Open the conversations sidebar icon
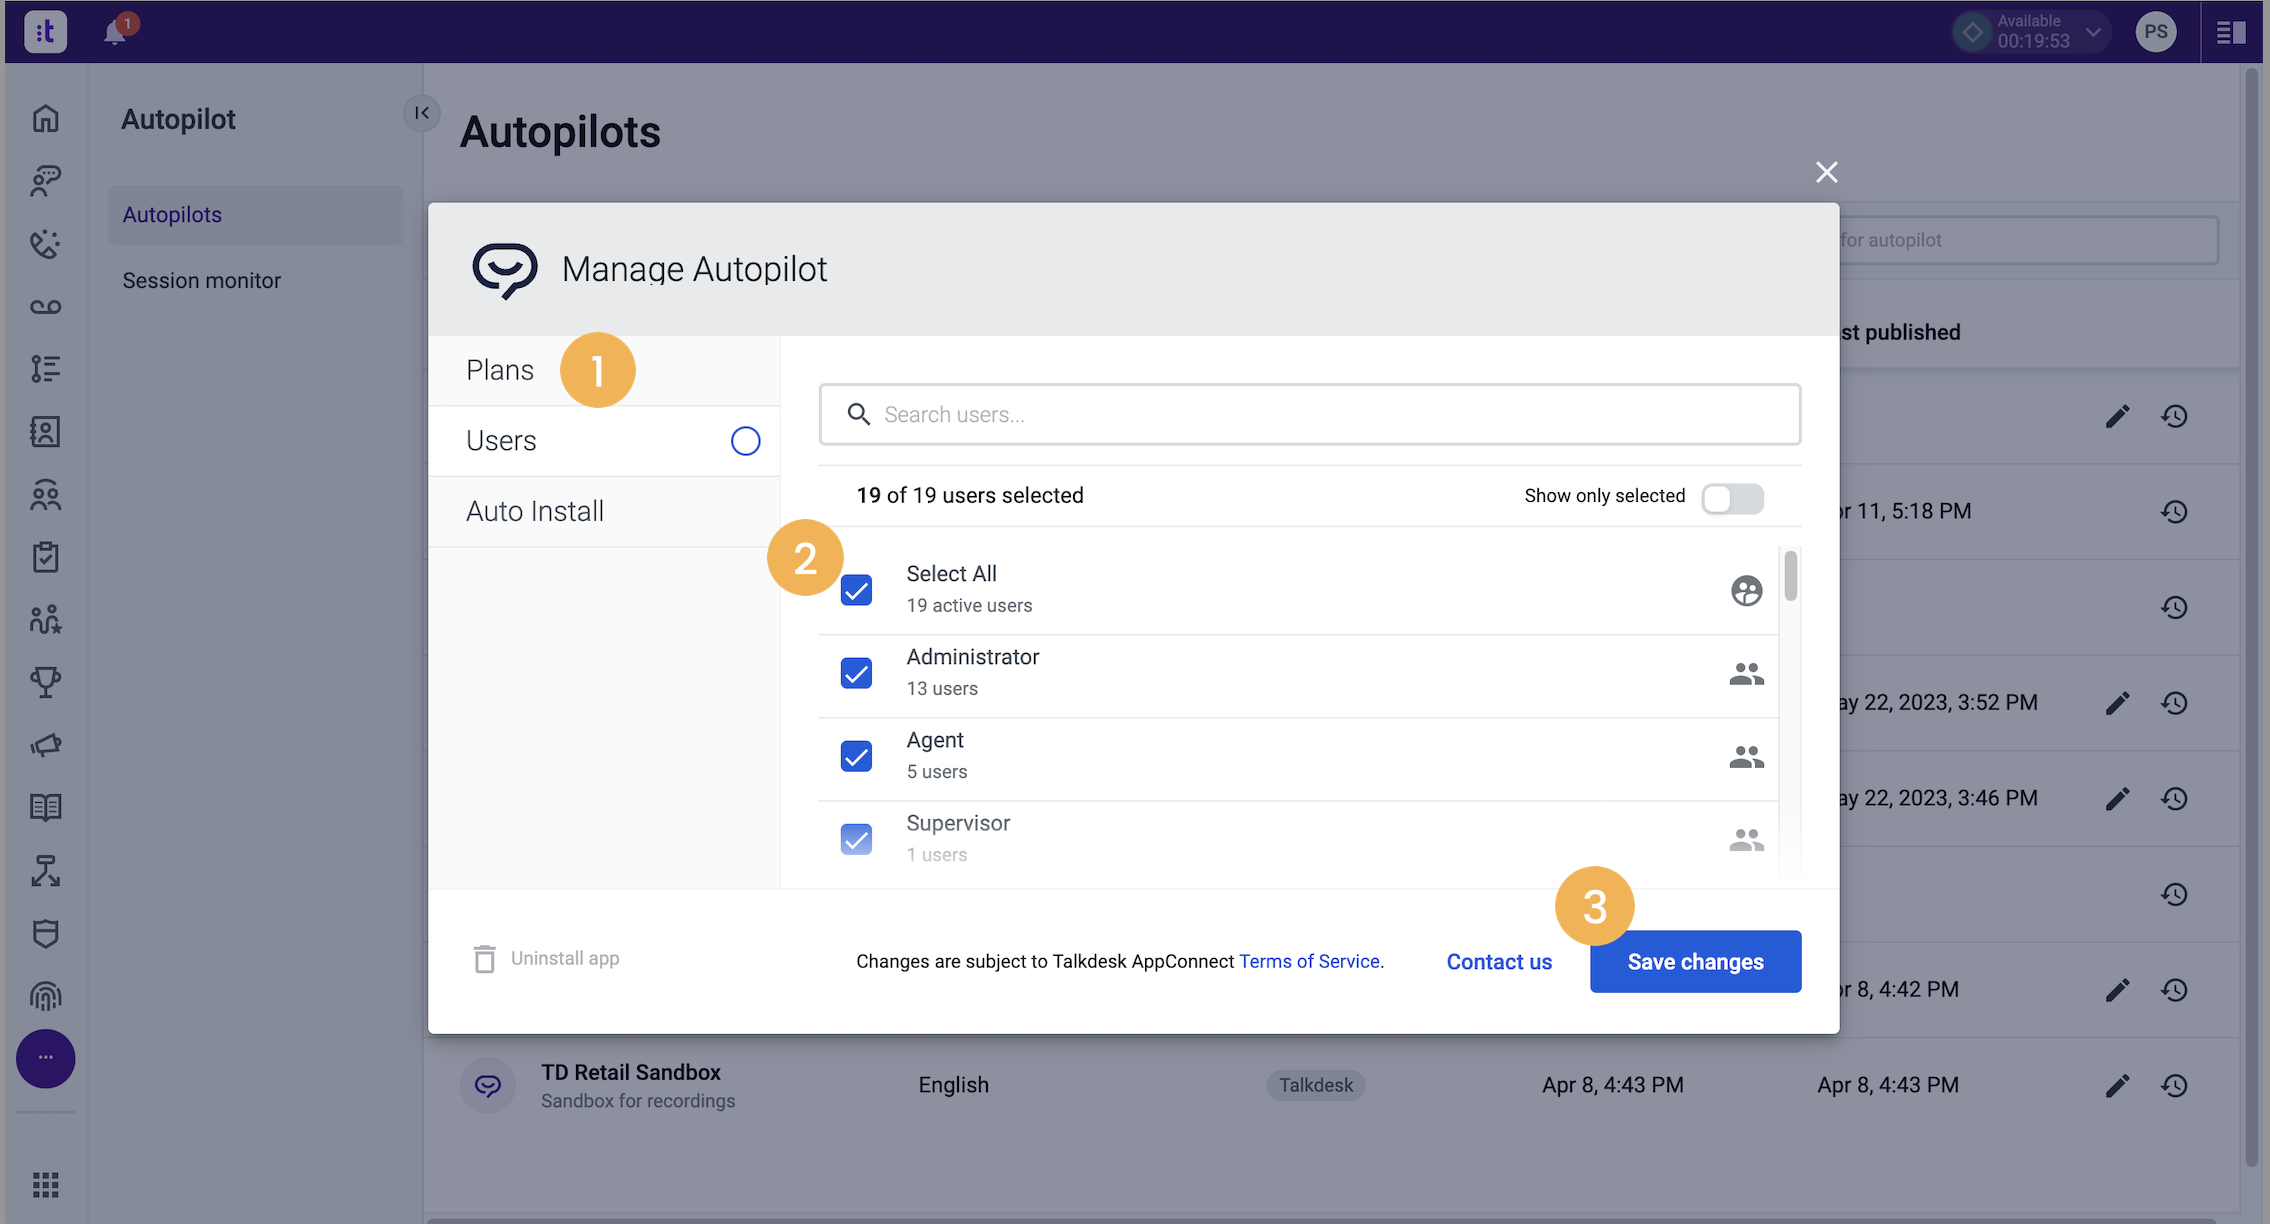Screen dimensions: 2270x1224 click(45, 181)
